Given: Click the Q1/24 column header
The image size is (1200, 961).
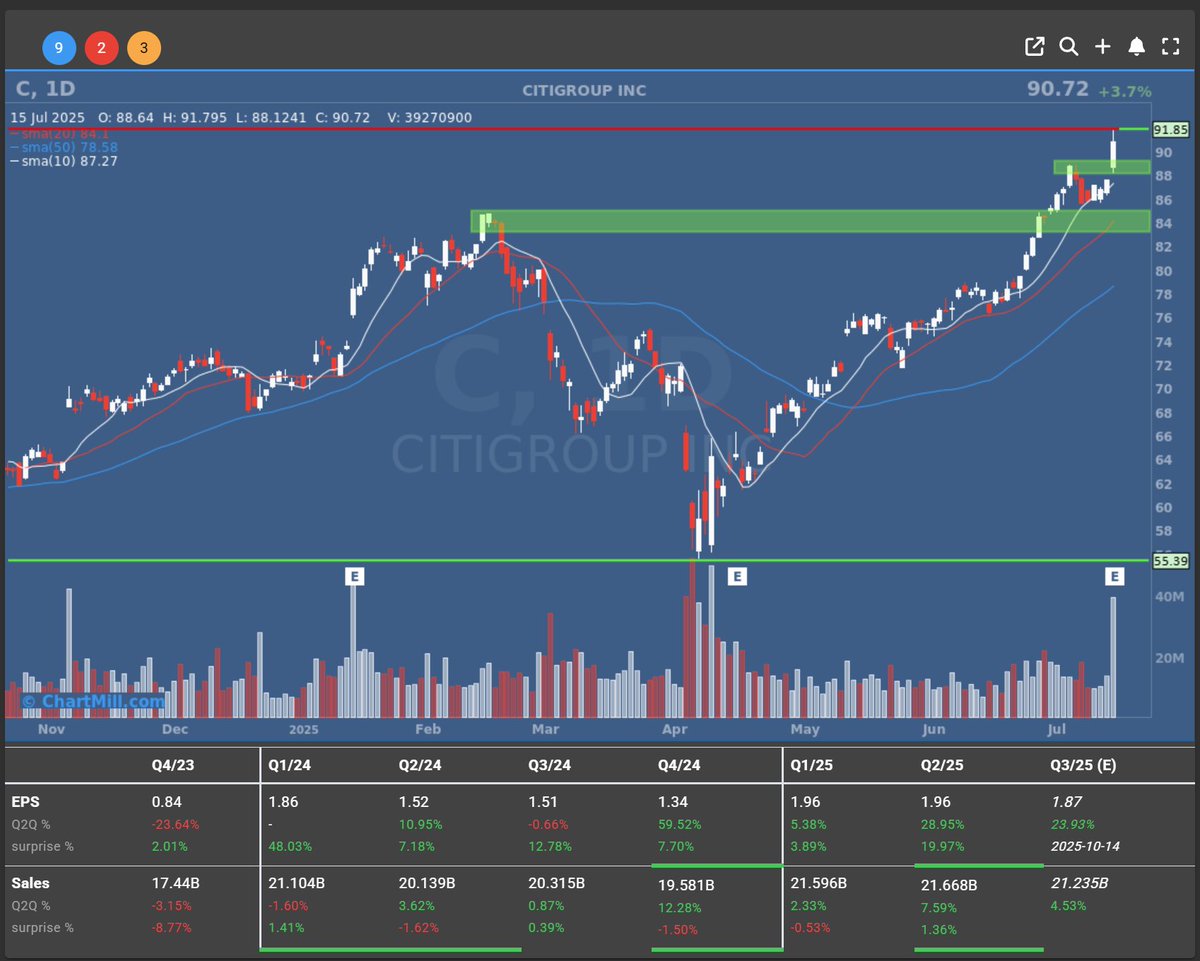Looking at the screenshot, I should pyautogui.click(x=288, y=765).
